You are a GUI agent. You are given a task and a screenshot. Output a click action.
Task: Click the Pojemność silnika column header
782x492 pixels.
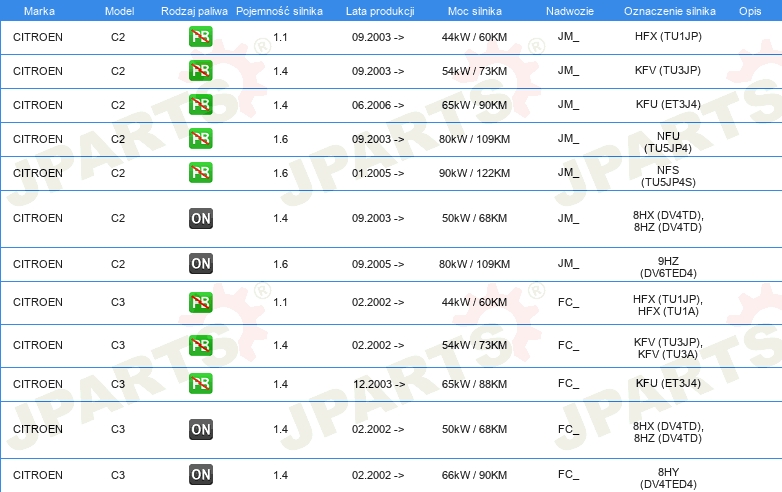point(279,11)
